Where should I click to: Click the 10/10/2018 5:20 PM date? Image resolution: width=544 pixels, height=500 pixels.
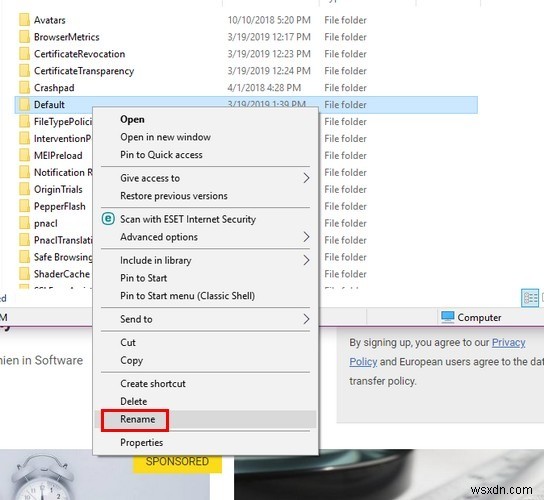[x=269, y=20]
